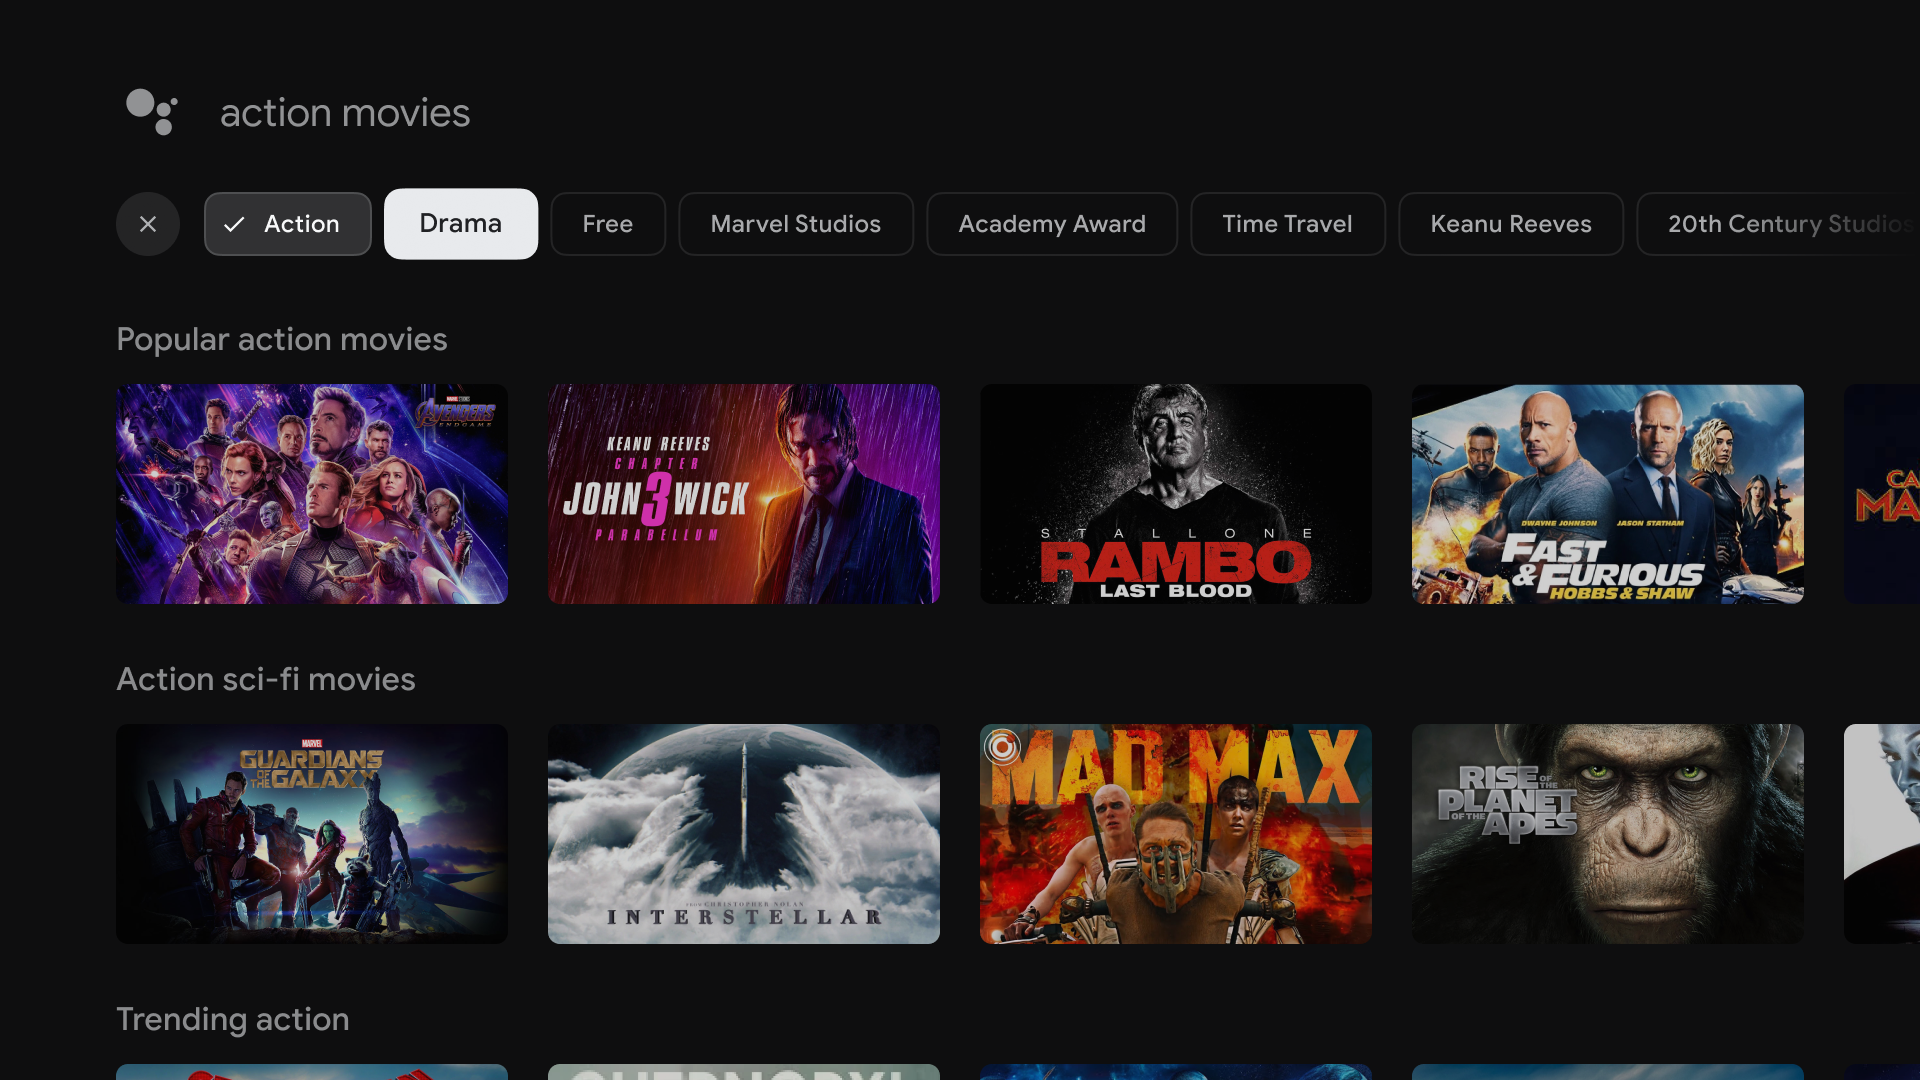Choose the Academy Award filter chip
The width and height of the screenshot is (1920, 1080).
tap(1052, 224)
